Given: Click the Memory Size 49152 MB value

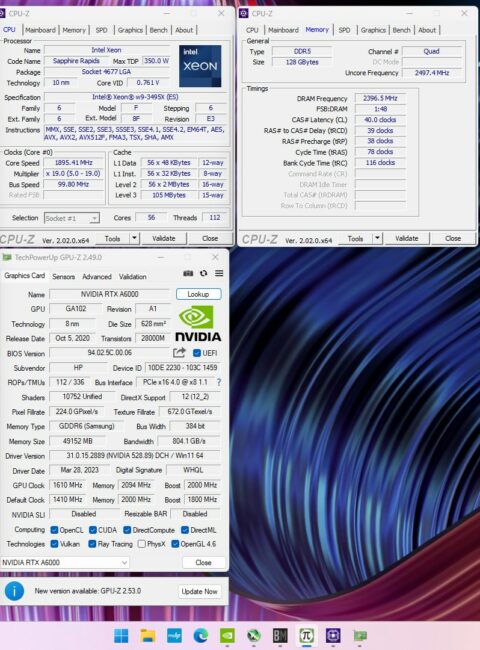Looking at the screenshot, I should pos(78,441).
